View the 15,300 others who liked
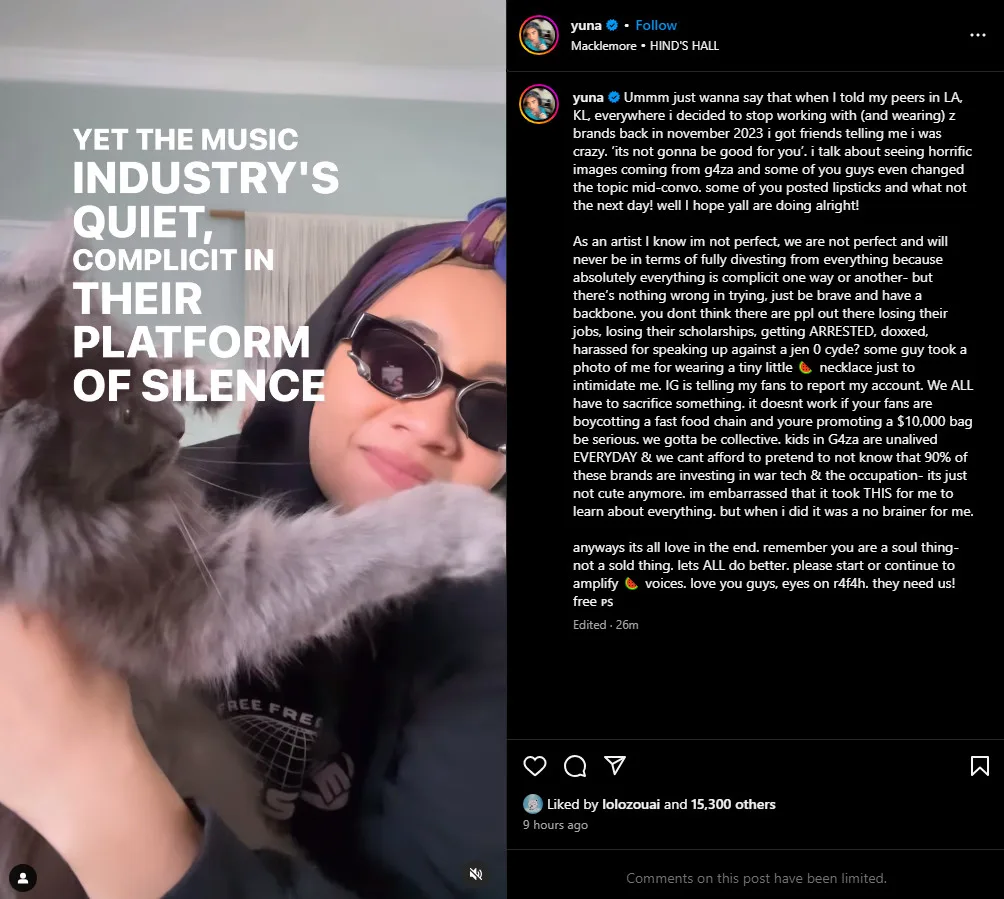The height and width of the screenshot is (899, 1004). 733,804
